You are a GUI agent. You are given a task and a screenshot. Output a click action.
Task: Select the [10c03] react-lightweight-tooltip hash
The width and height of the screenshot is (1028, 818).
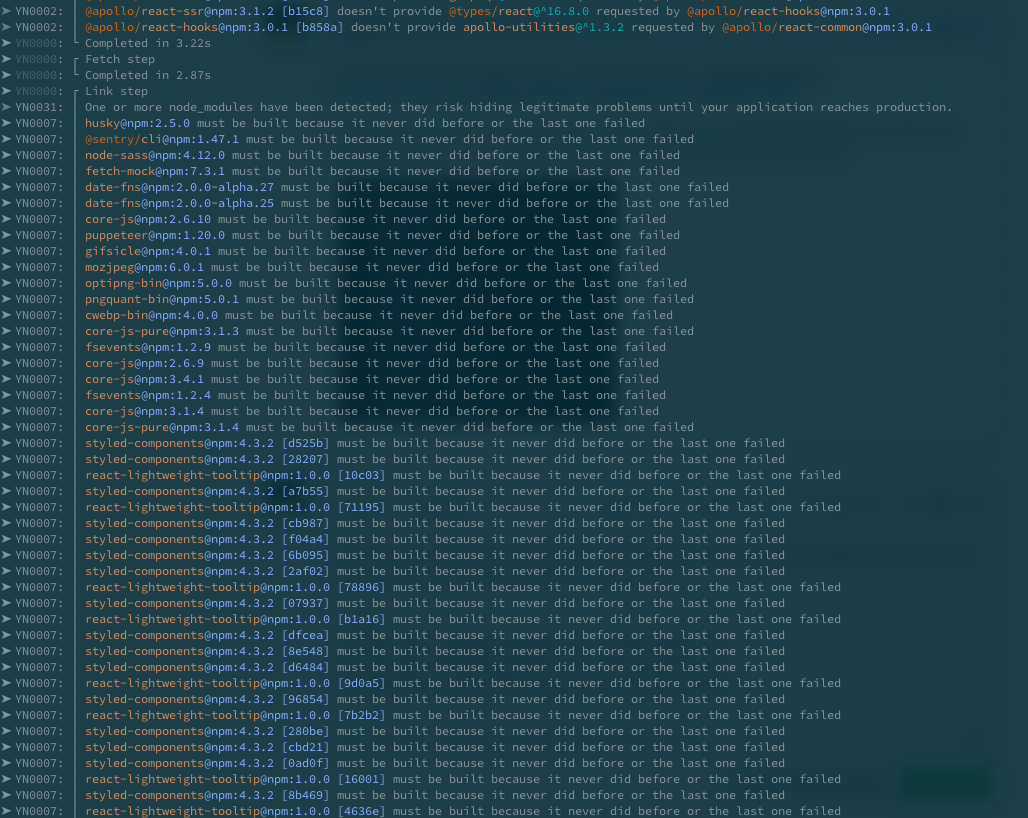click(x=361, y=475)
